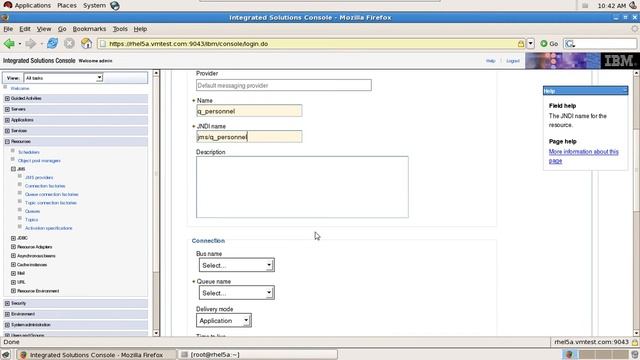Image resolution: width=640 pixels, height=360 pixels.
Task: Collapse the Resources section
Action: click(x=7, y=142)
